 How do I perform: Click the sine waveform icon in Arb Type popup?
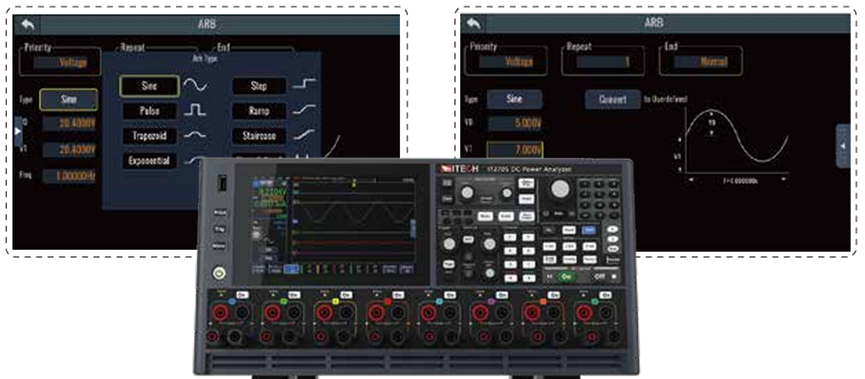(195, 86)
